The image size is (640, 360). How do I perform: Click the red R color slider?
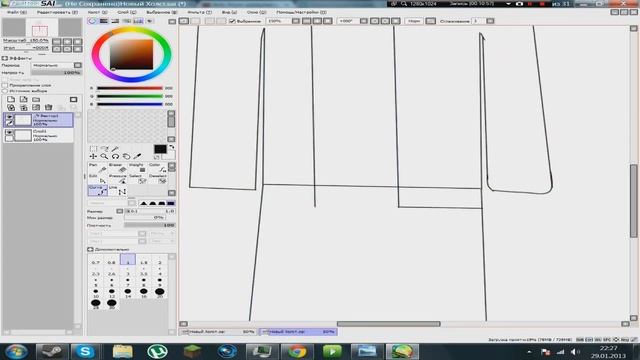130,88
